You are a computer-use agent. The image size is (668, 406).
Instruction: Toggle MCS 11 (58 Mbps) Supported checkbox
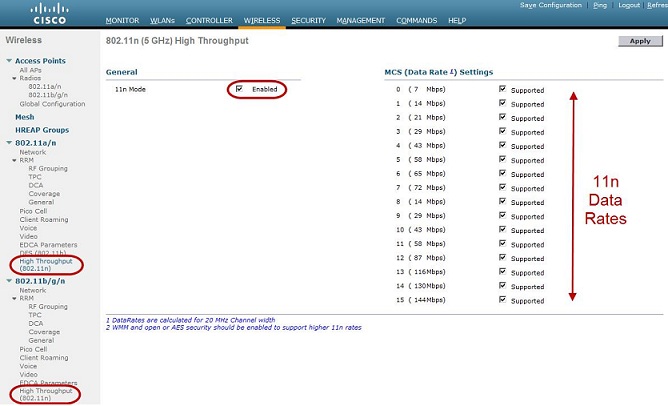[502, 243]
